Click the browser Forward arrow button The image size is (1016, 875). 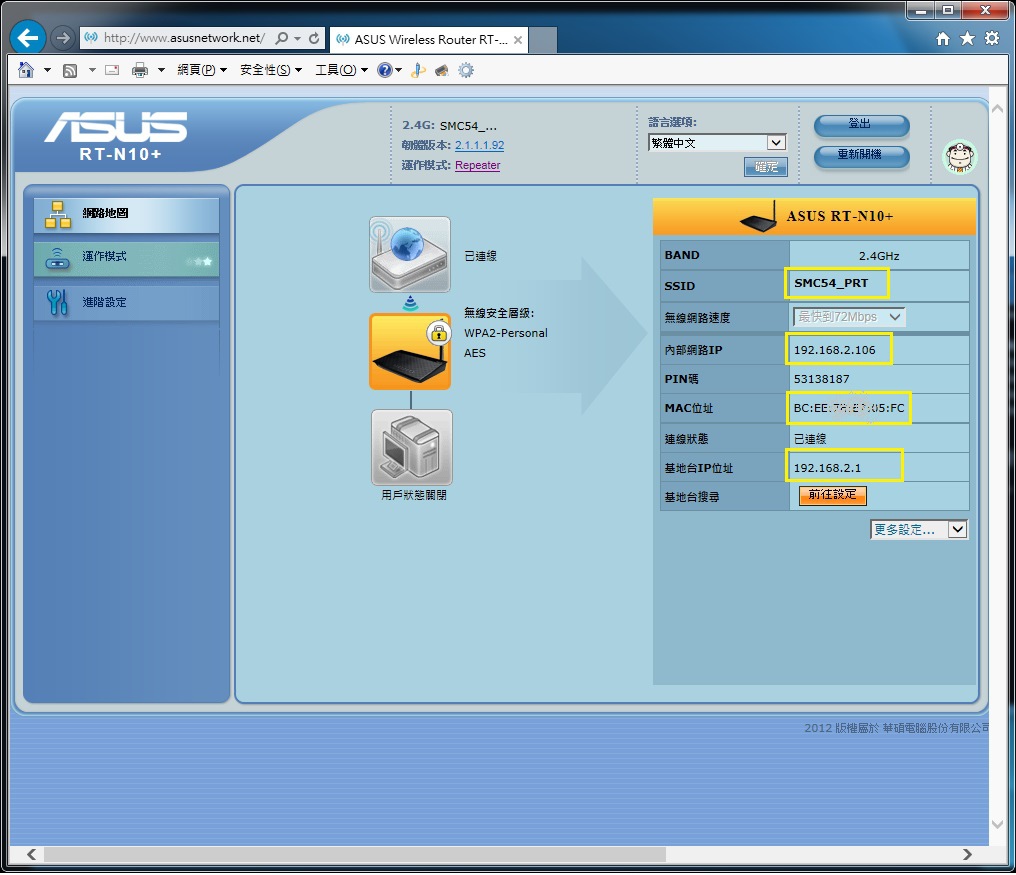63,38
